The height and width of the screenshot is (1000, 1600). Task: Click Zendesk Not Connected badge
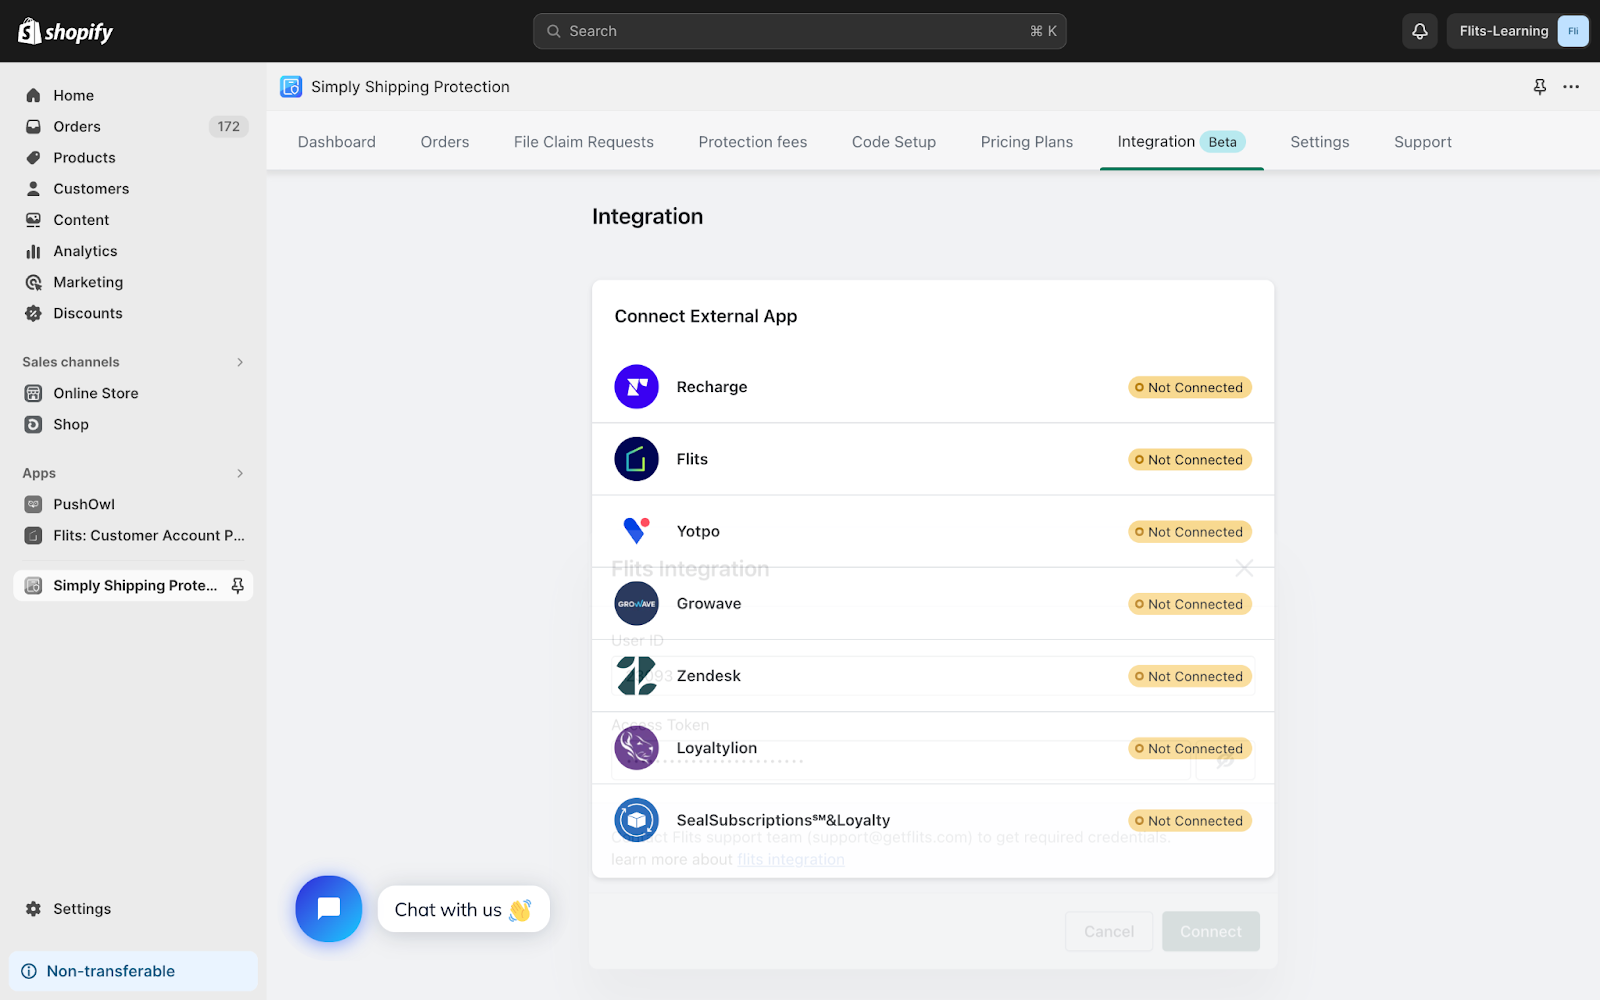[1190, 676]
